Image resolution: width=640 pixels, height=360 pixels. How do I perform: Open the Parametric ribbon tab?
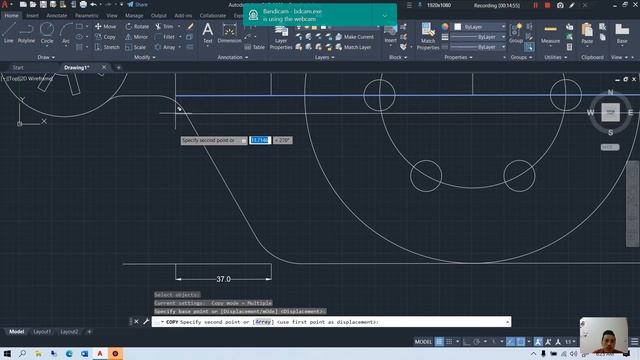point(87,16)
